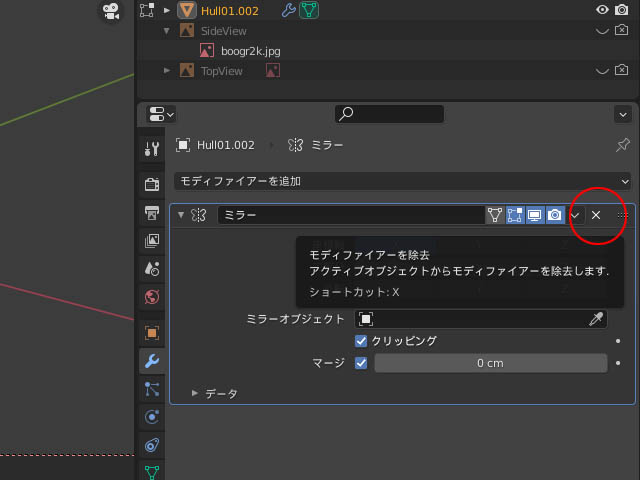The width and height of the screenshot is (640, 480).
Task: Adjust the マージ 0 cm distance slider
Action: (x=491, y=363)
